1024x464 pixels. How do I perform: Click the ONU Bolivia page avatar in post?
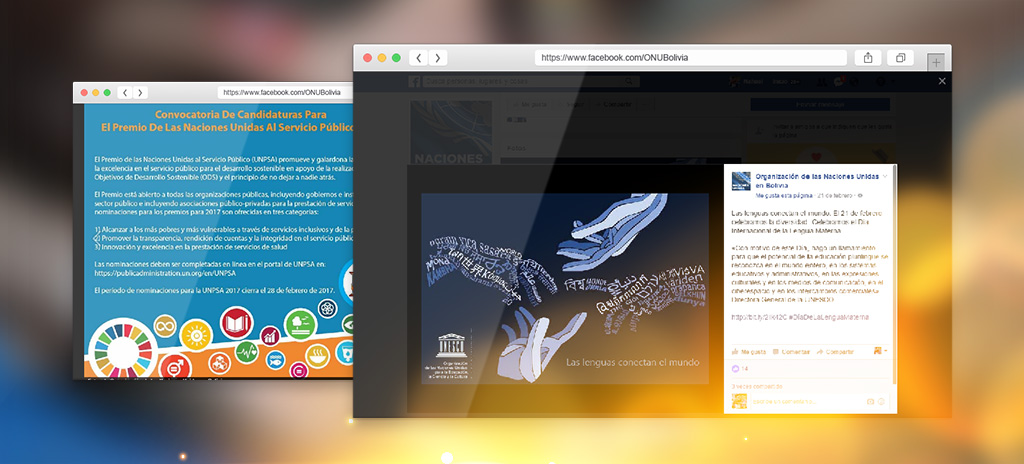tap(740, 180)
